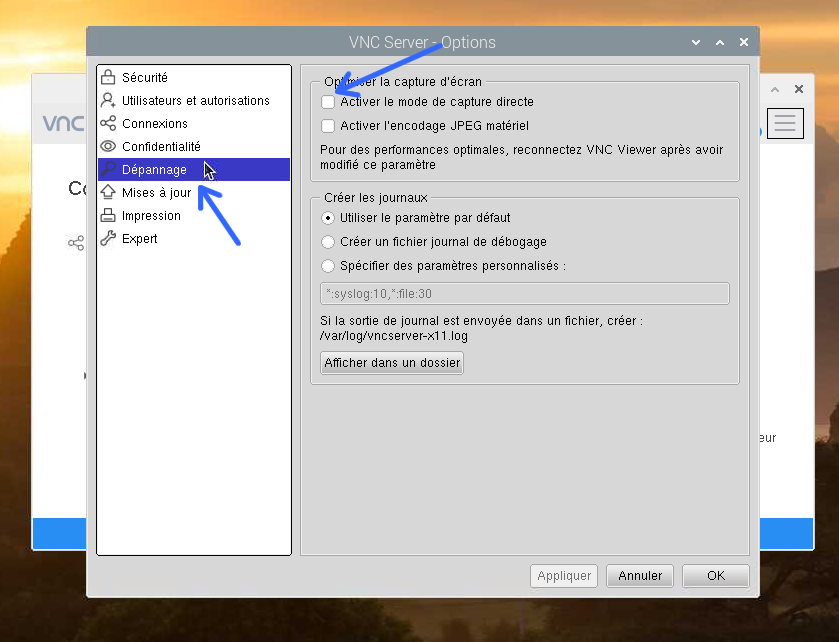
Task: Click the Appliquer button
Action: pyautogui.click(x=564, y=576)
